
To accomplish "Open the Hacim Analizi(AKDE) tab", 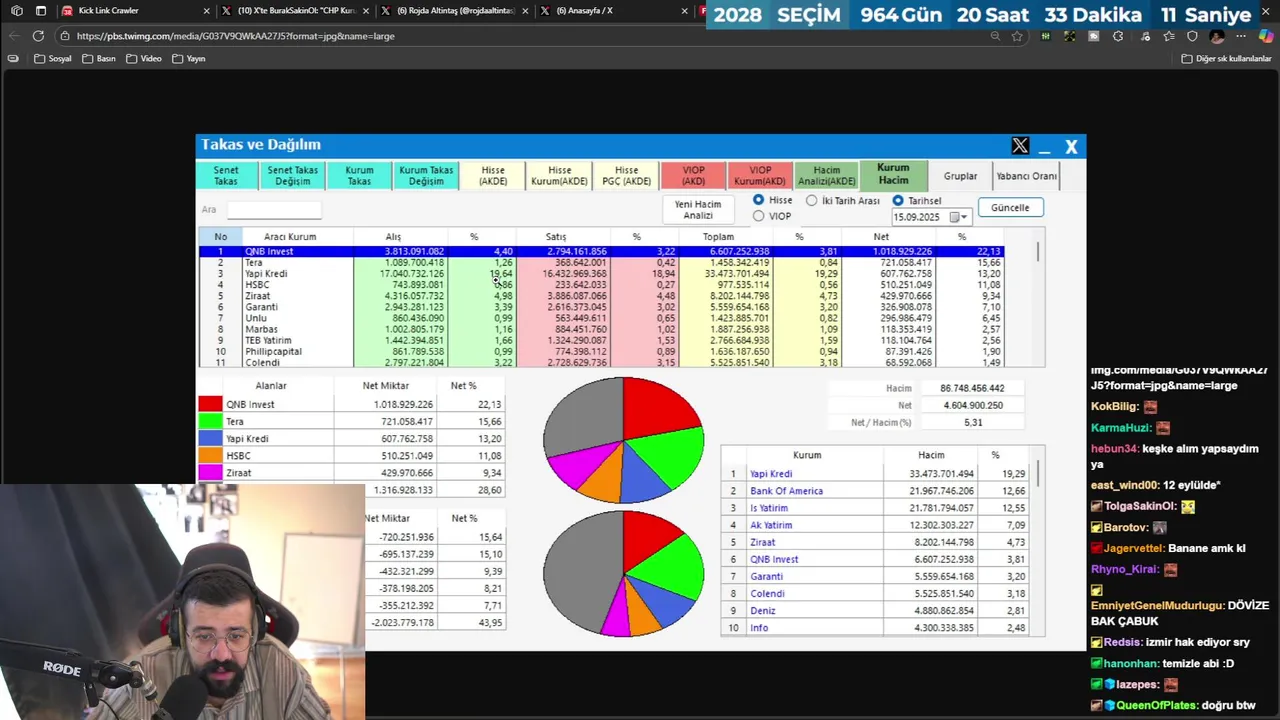I will (827, 176).
